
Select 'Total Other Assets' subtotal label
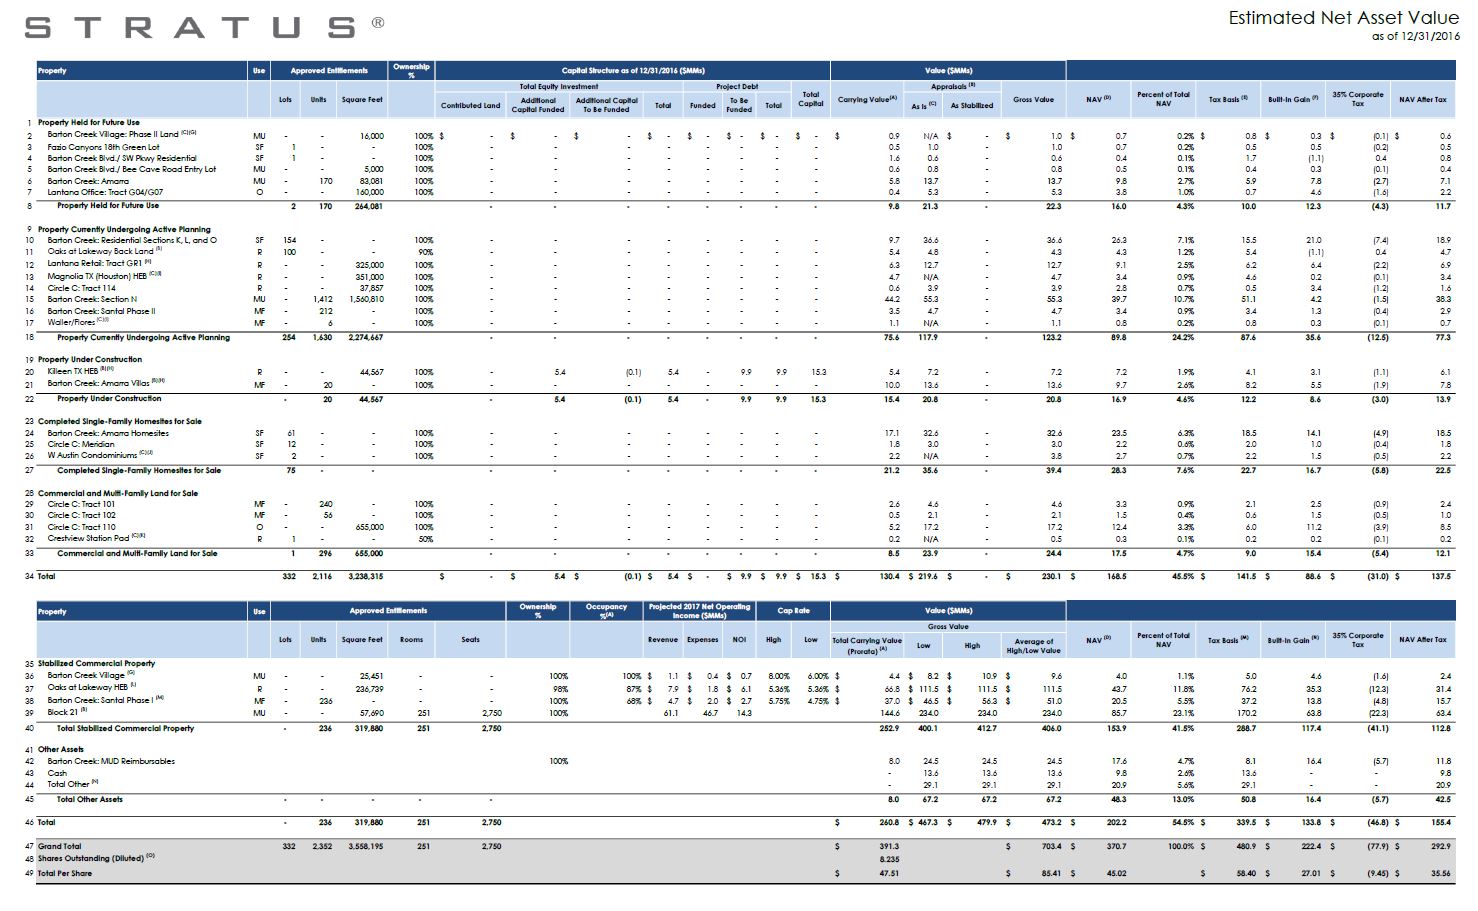(90, 799)
